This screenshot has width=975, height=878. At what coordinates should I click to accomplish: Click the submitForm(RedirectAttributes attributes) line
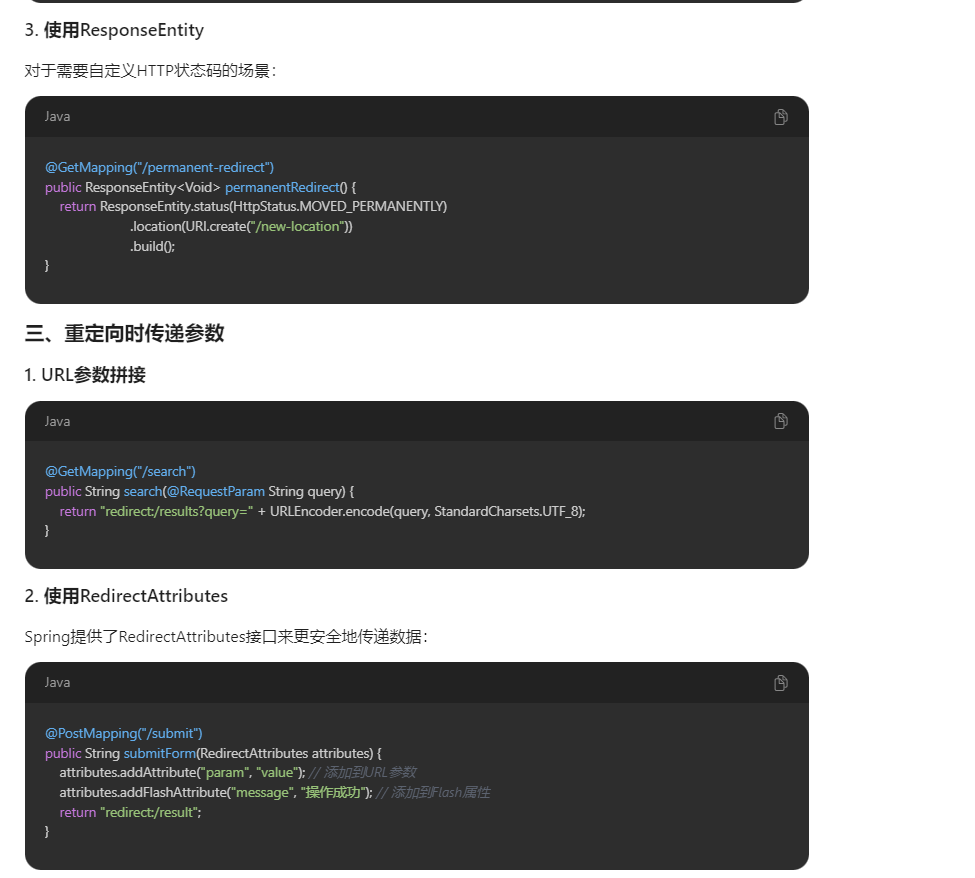tap(213, 753)
